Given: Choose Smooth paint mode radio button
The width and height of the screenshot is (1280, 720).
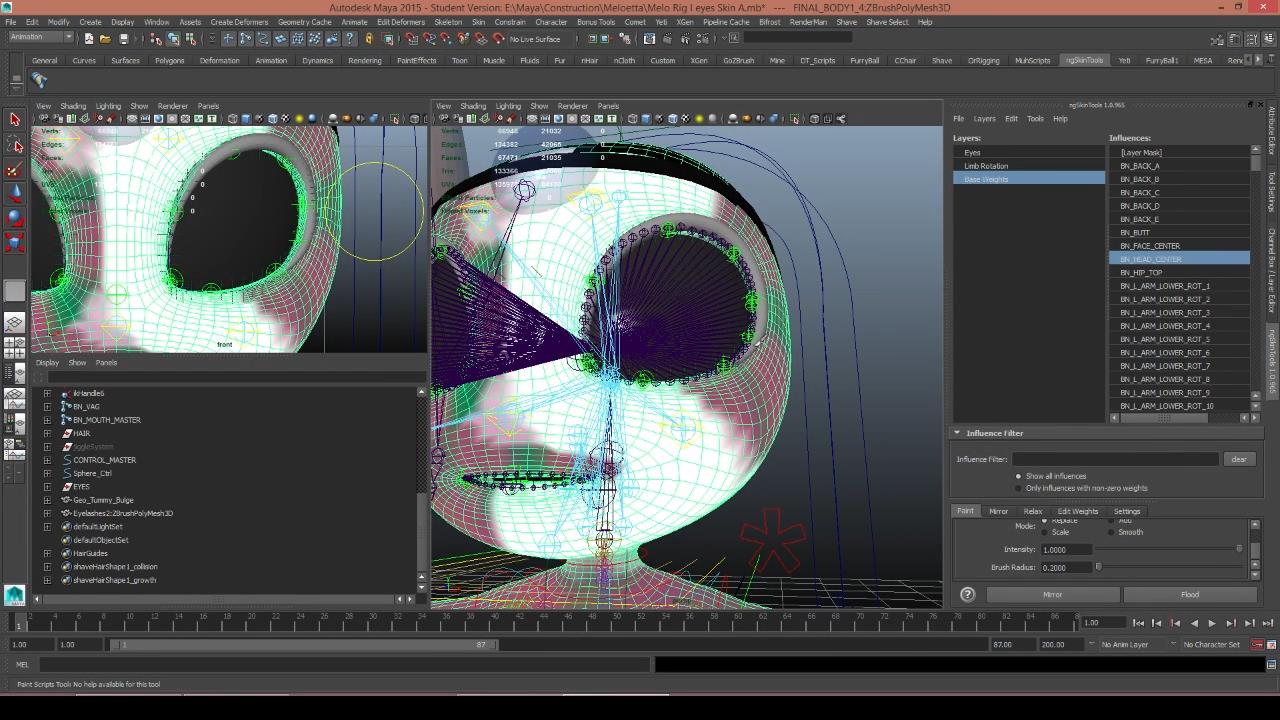Looking at the screenshot, I should tap(1113, 532).
